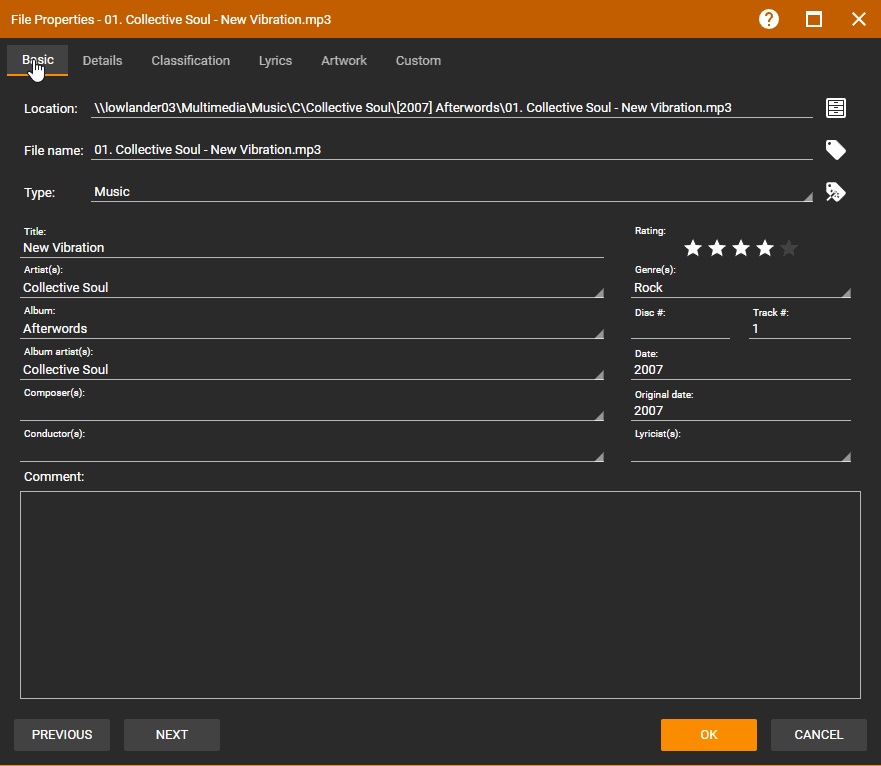Open the Album dropdown list

click(x=598, y=333)
